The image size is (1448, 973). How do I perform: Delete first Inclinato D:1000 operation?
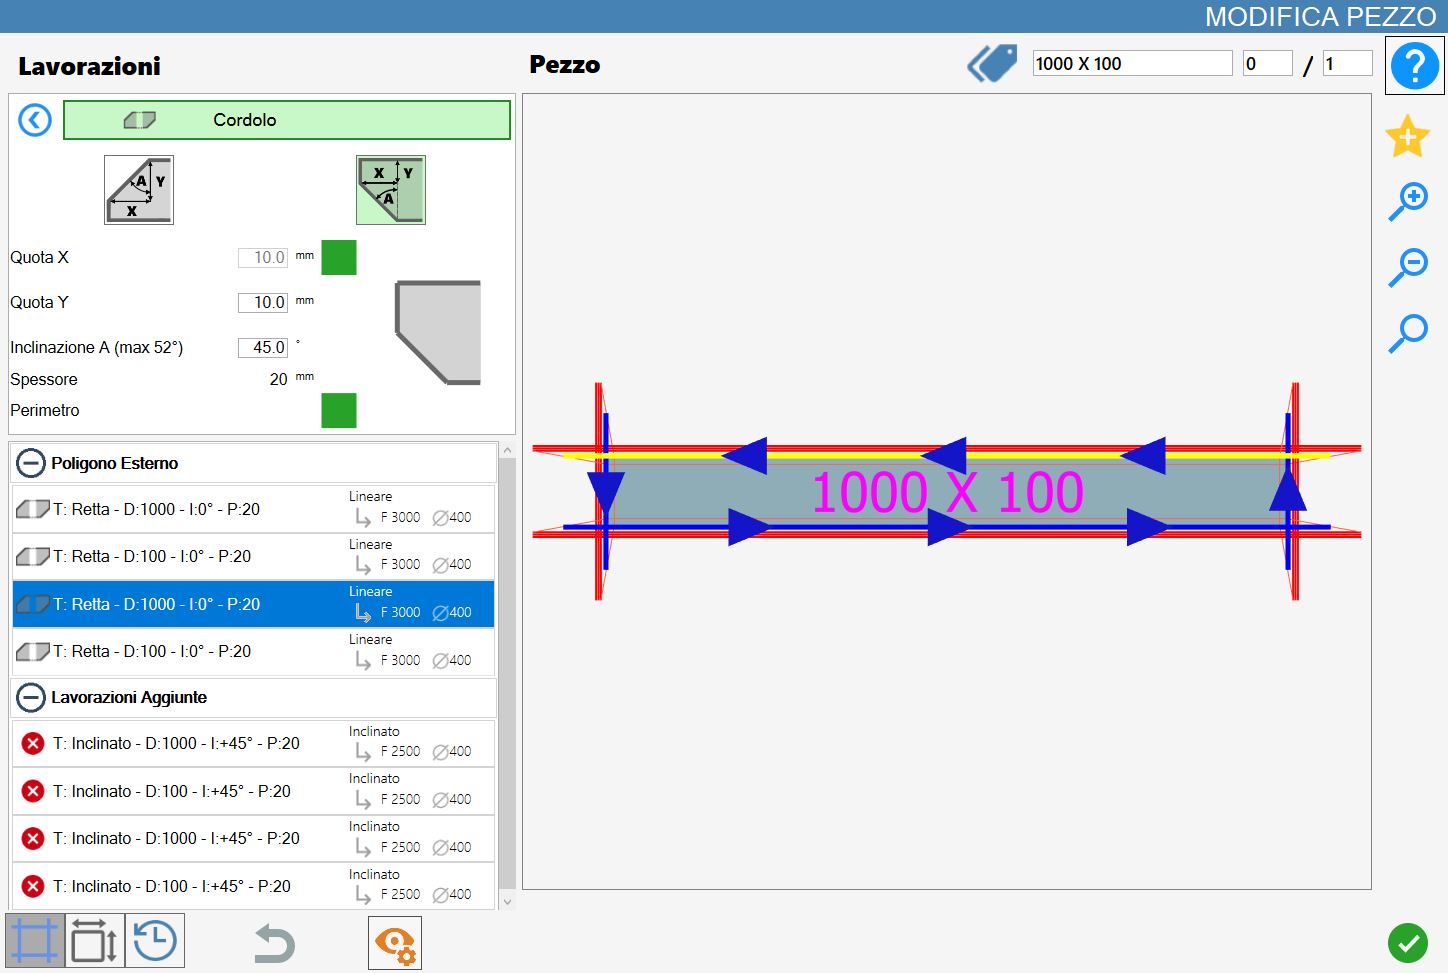click(x=33, y=743)
